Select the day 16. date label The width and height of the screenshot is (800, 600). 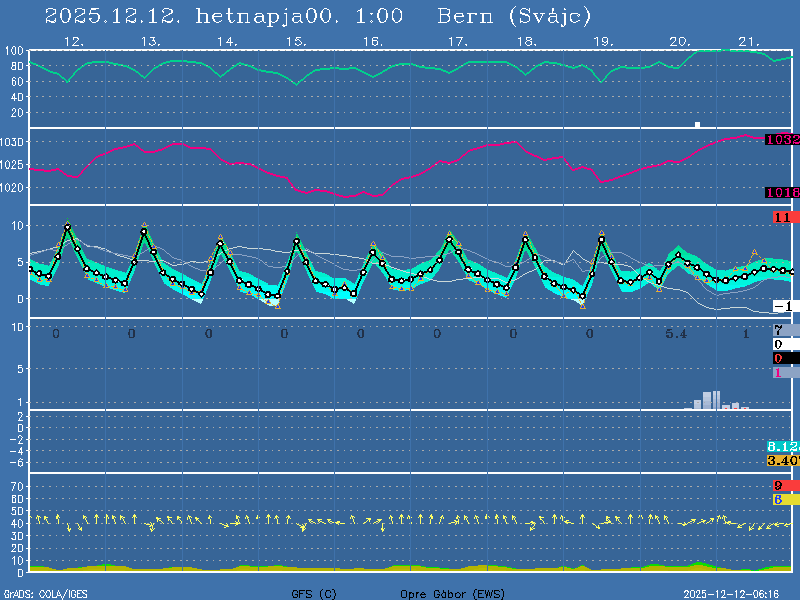(372, 42)
